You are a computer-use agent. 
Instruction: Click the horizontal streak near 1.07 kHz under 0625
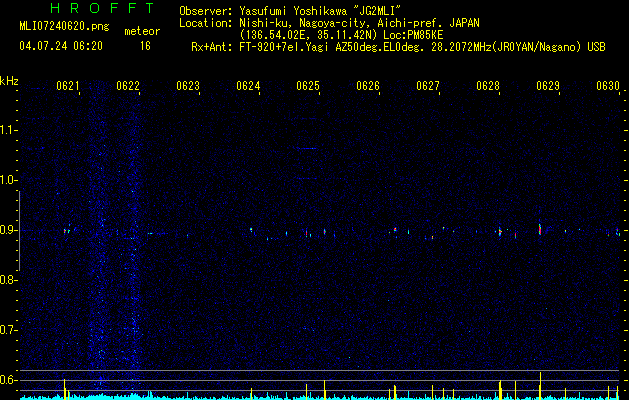306,148
